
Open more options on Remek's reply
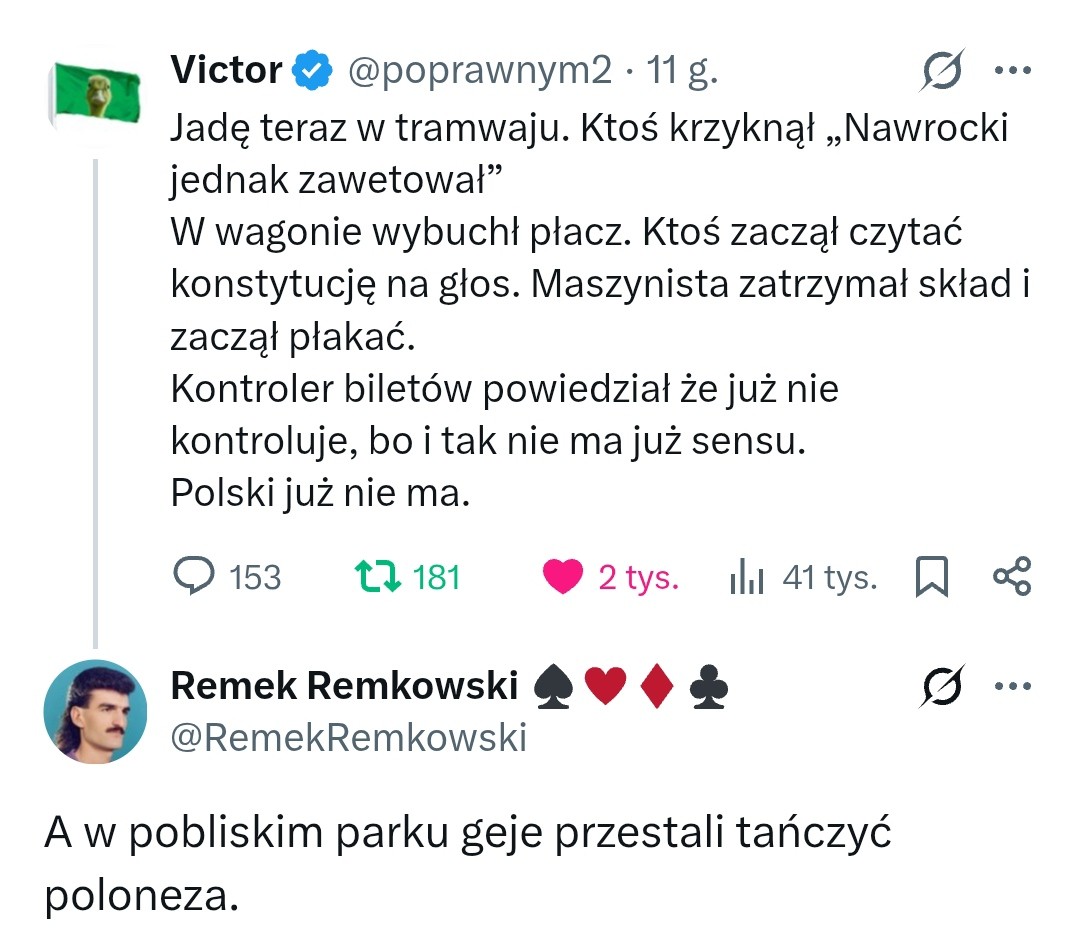1014,686
